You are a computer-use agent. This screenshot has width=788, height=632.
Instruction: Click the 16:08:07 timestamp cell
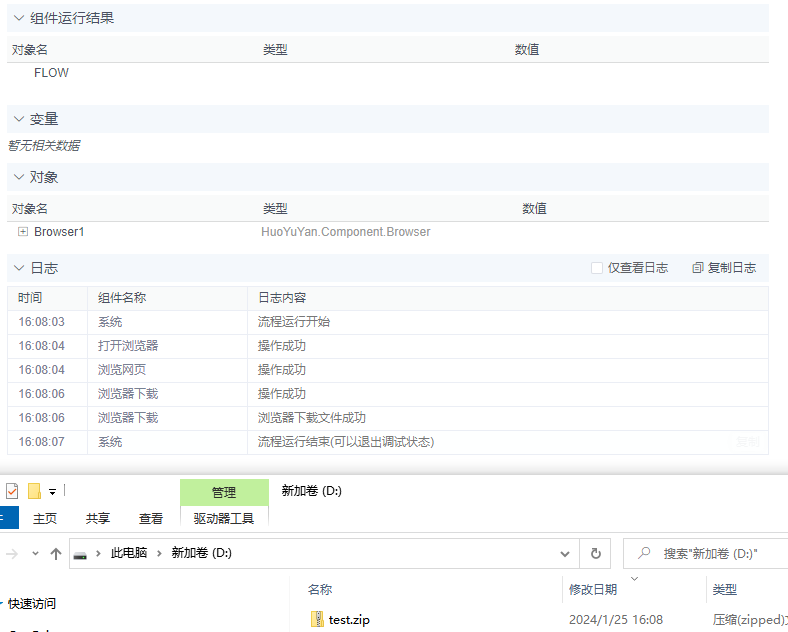pos(41,442)
